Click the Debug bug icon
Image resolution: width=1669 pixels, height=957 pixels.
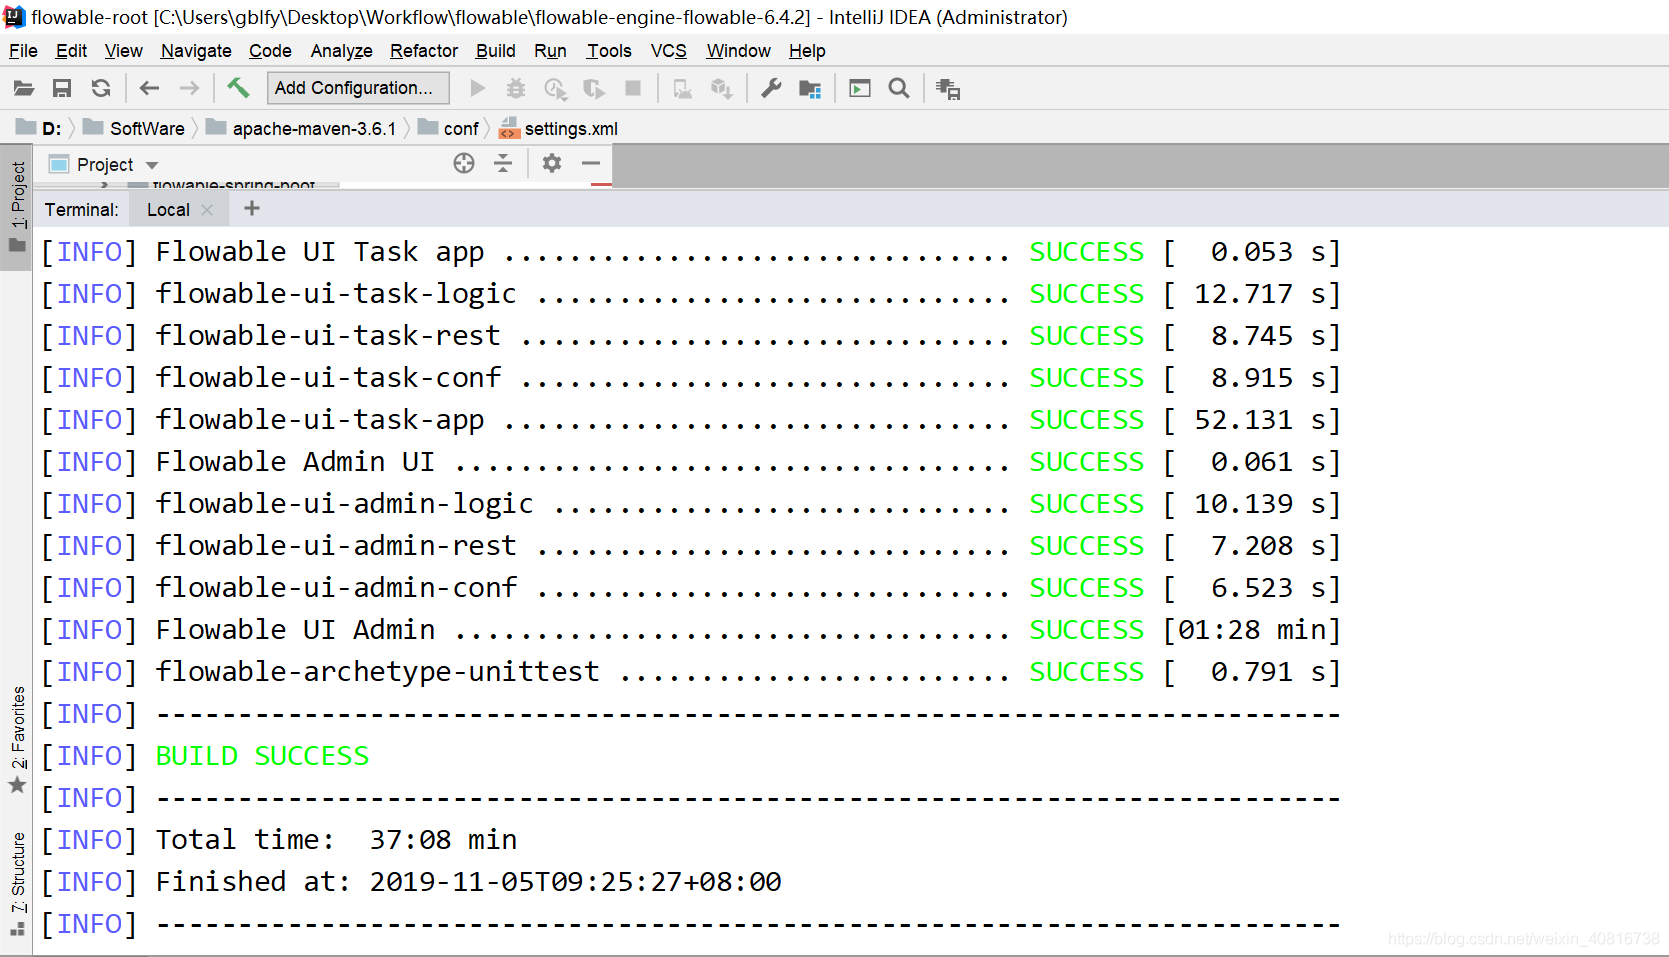click(516, 89)
